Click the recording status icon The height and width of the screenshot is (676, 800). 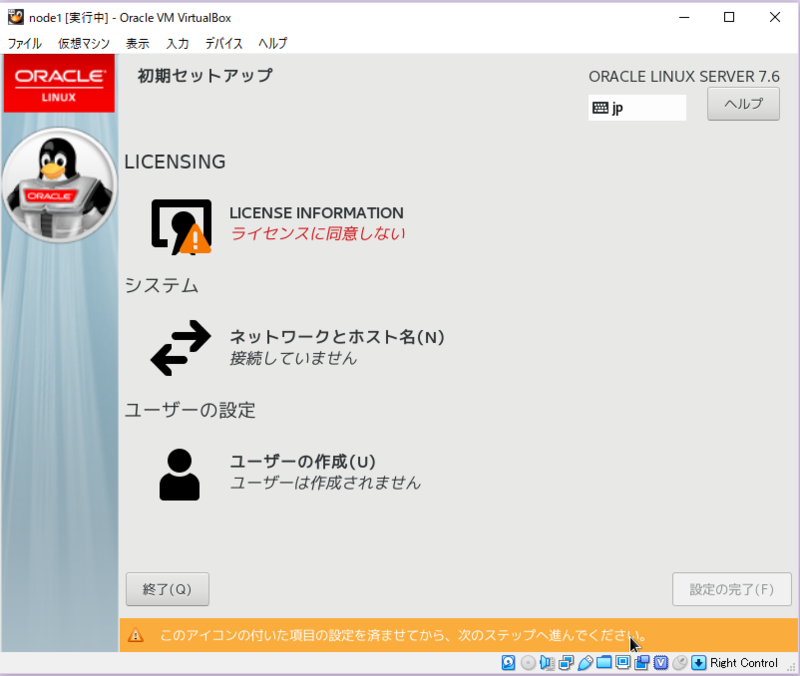(x=642, y=663)
